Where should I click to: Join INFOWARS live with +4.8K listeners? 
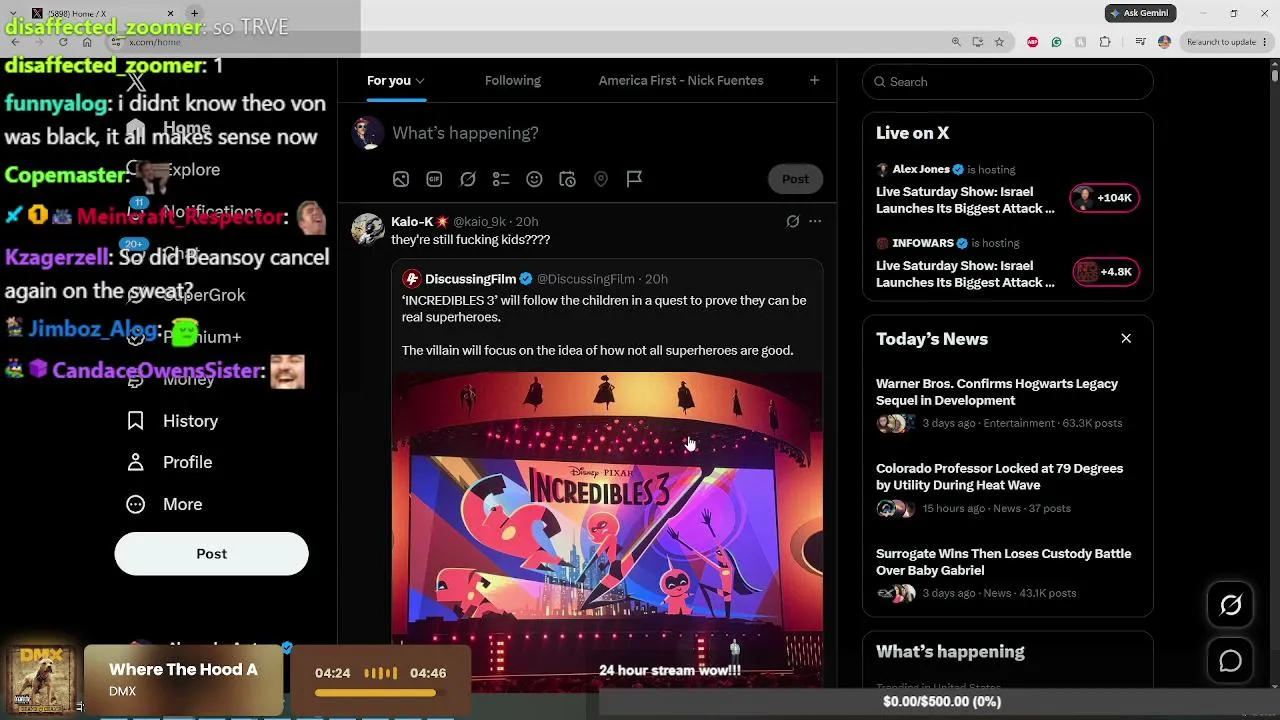point(1105,272)
